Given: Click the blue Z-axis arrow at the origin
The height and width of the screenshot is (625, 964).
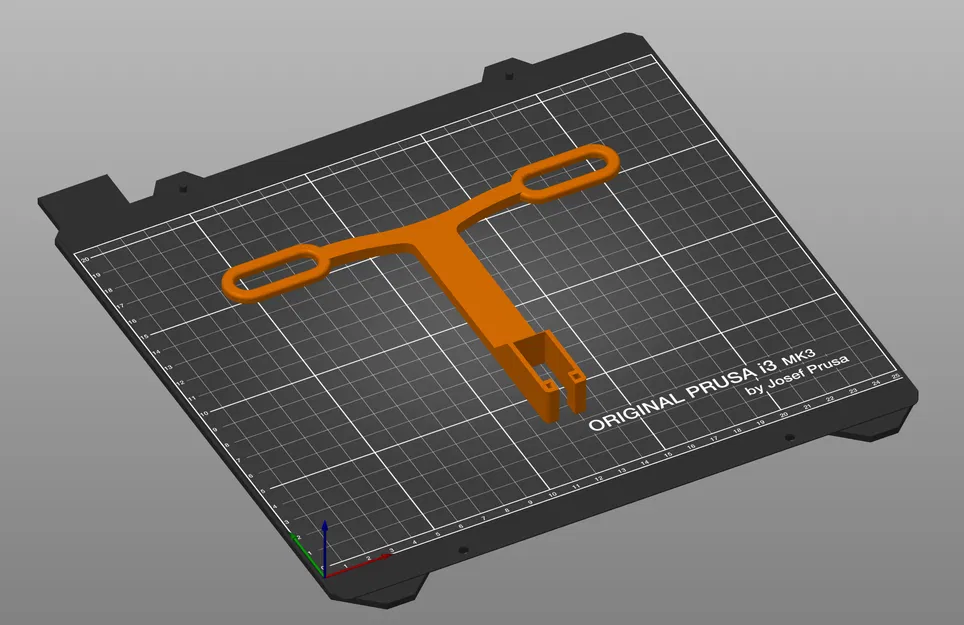Looking at the screenshot, I should pos(326,530).
